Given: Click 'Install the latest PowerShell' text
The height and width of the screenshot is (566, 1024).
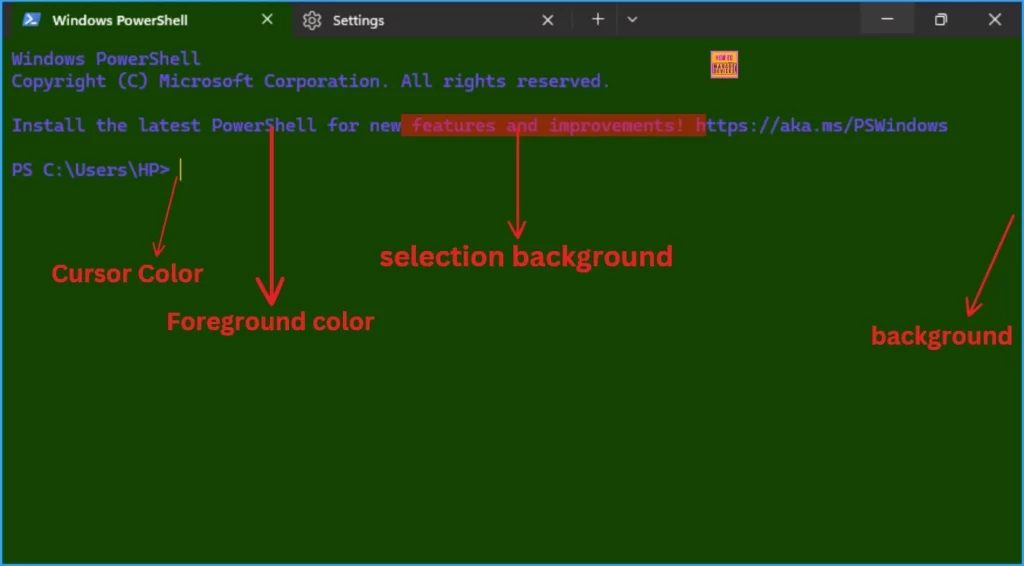Looking at the screenshot, I should (164, 125).
